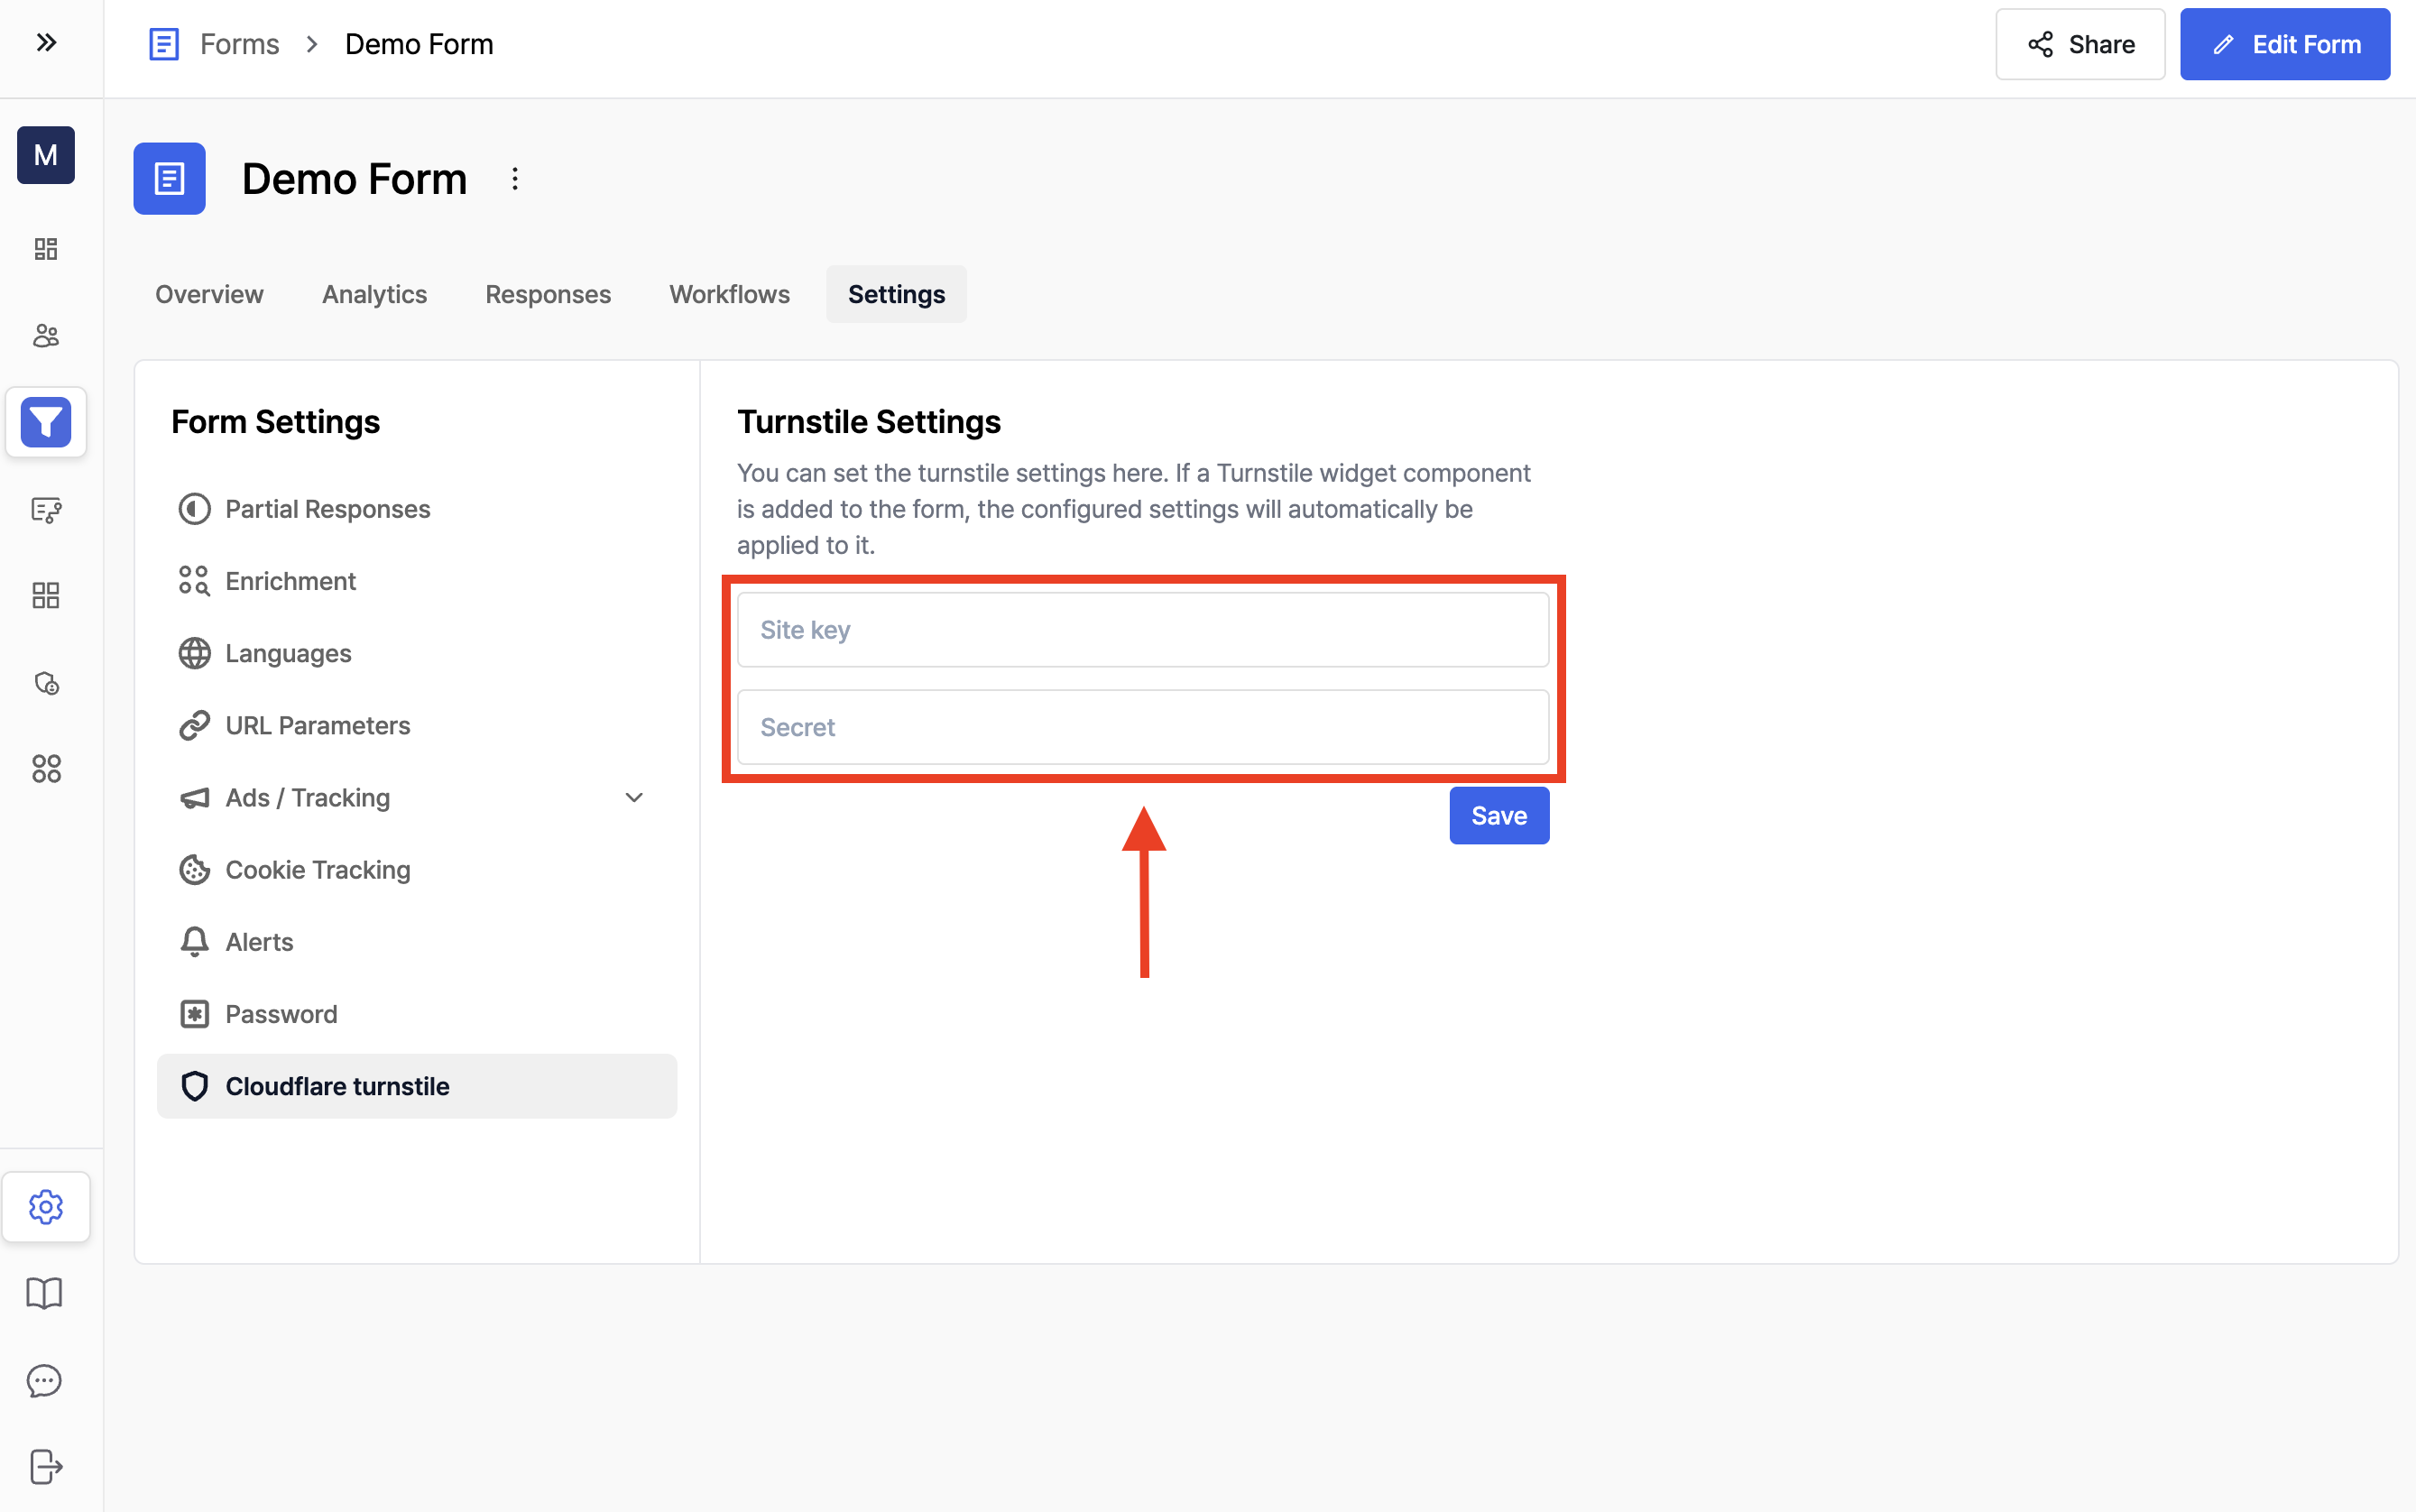The height and width of the screenshot is (1512, 2416).
Task: Click the Edit Form button
Action: pyautogui.click(x=2283, y=44)
